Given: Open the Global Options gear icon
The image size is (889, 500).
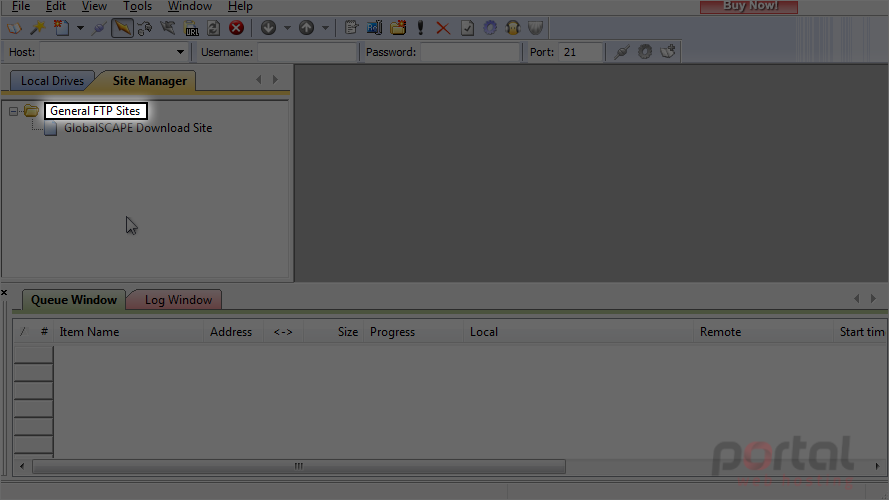Looking at the screenshot, I should tap(490, 28).
